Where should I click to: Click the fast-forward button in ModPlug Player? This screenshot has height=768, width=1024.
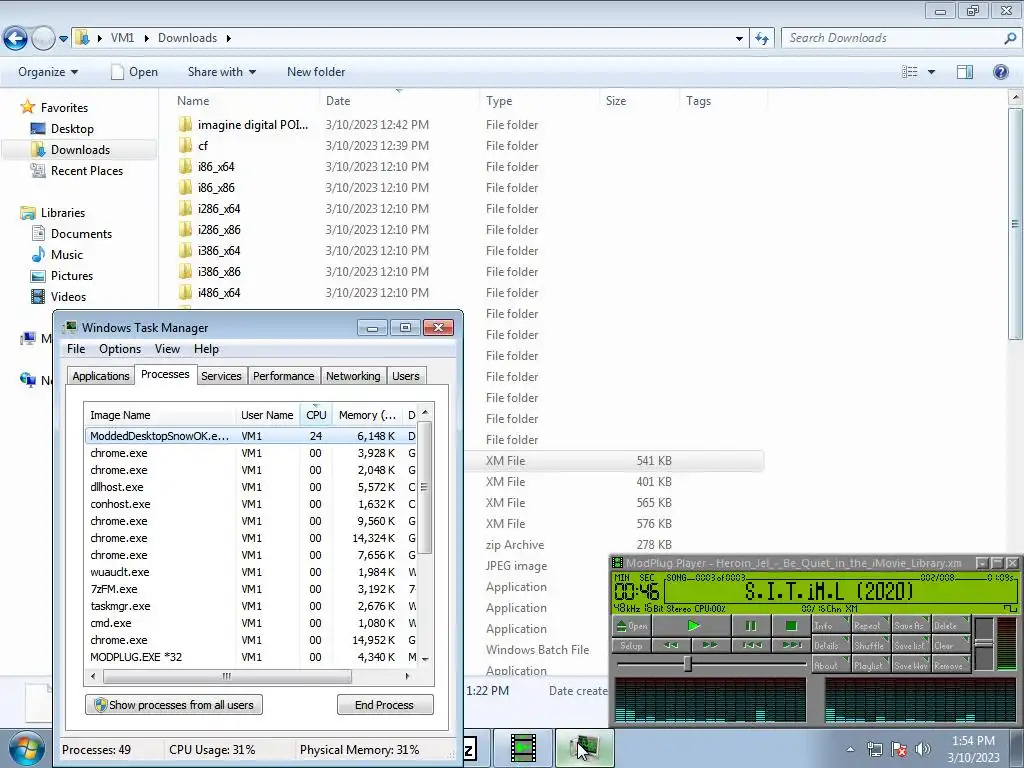(x=711, y=645)
